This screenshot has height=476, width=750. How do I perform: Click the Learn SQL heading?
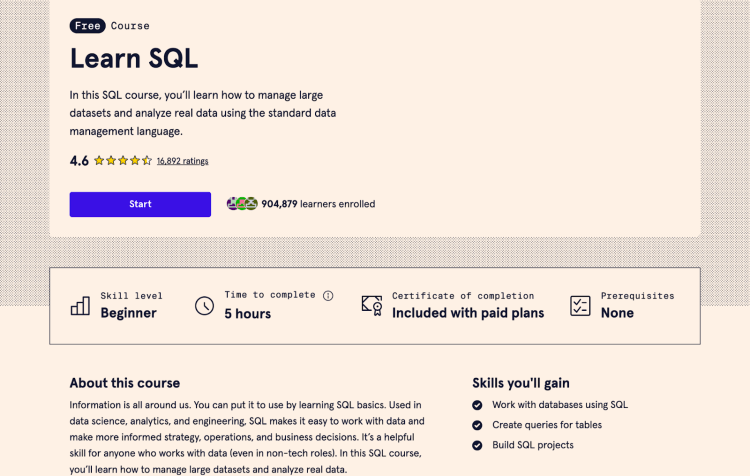tap(134, 59)
